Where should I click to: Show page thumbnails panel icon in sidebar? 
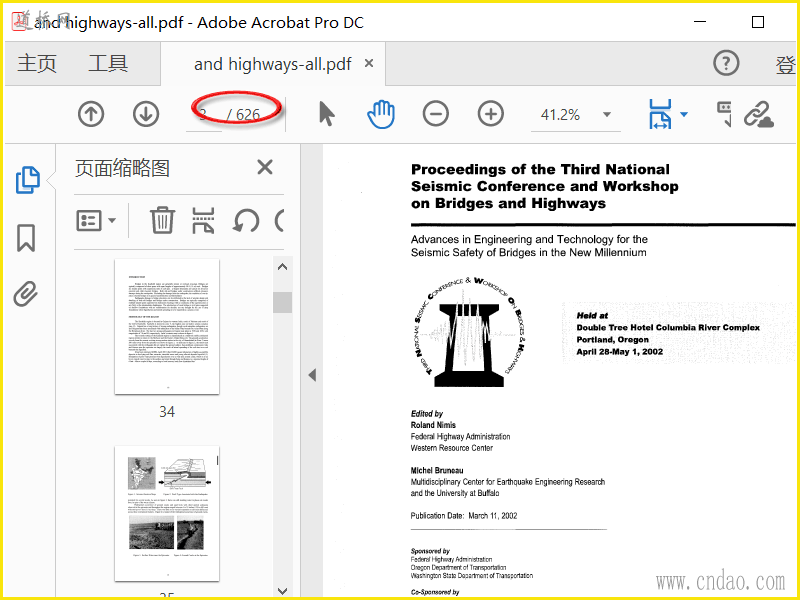pos(28,180)
